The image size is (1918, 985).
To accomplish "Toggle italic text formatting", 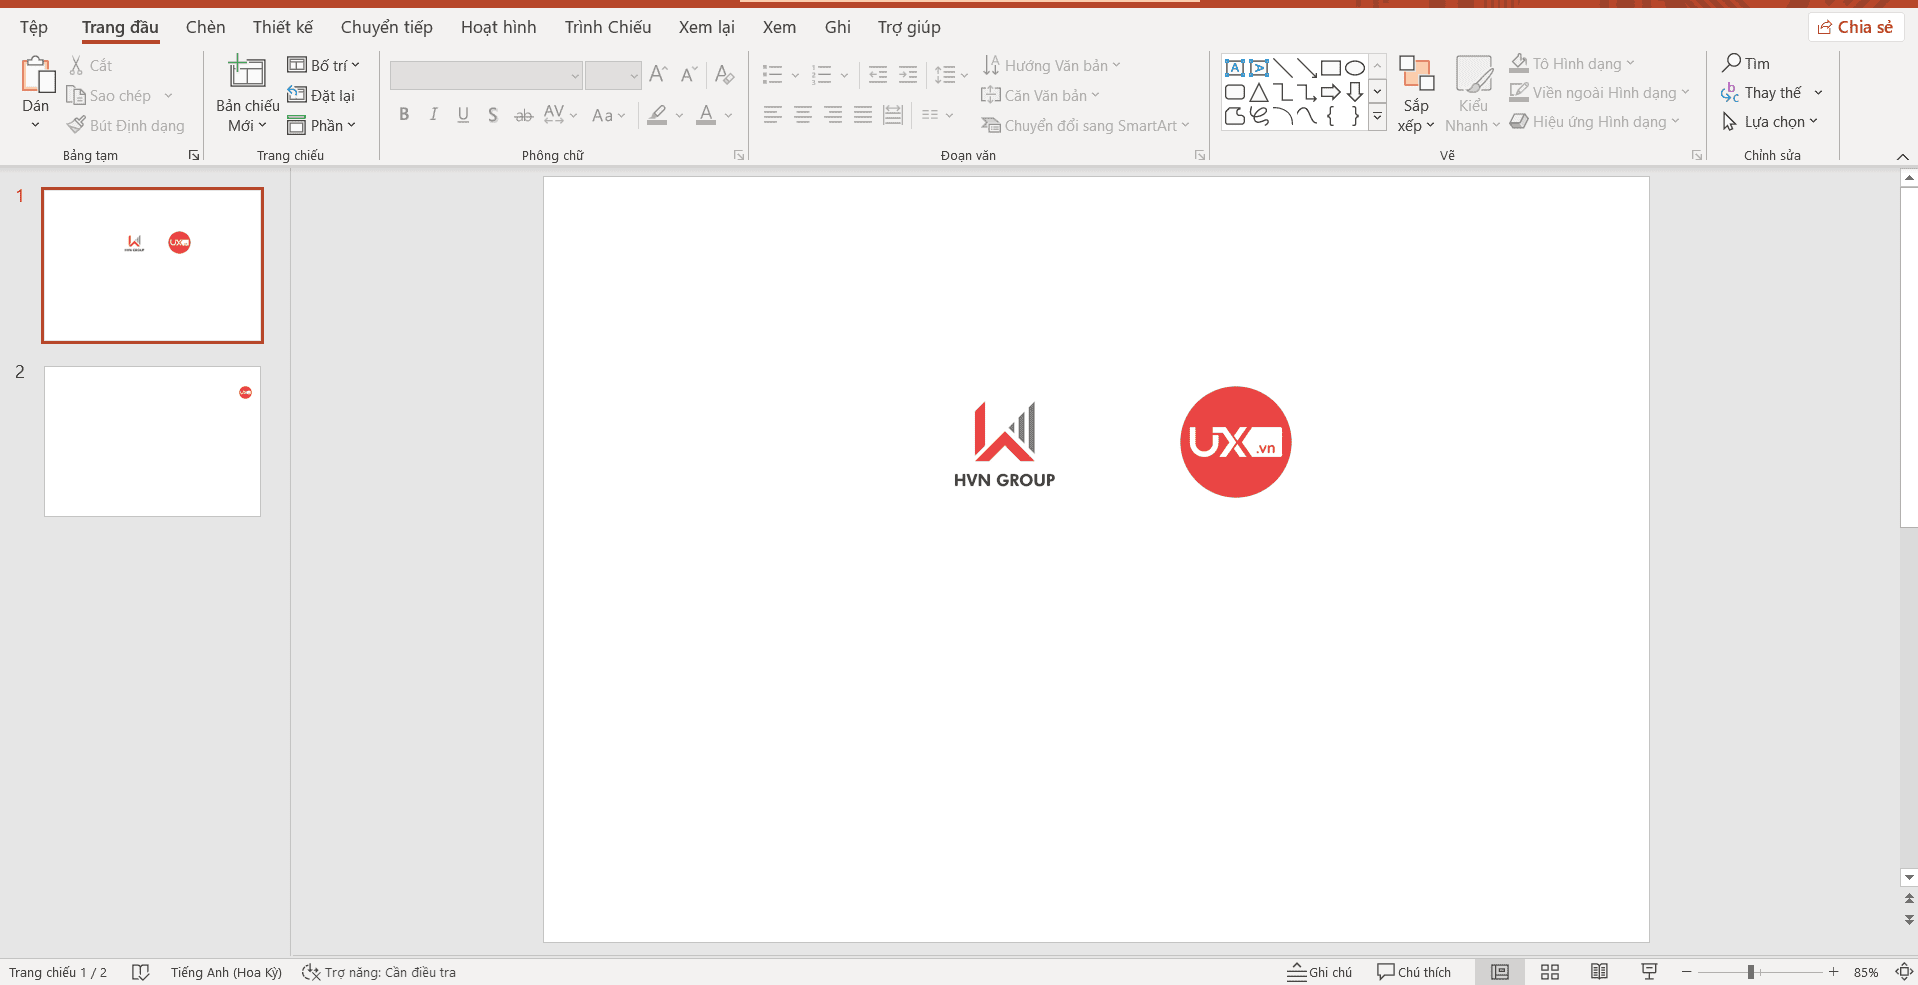I will click(433, 114).
